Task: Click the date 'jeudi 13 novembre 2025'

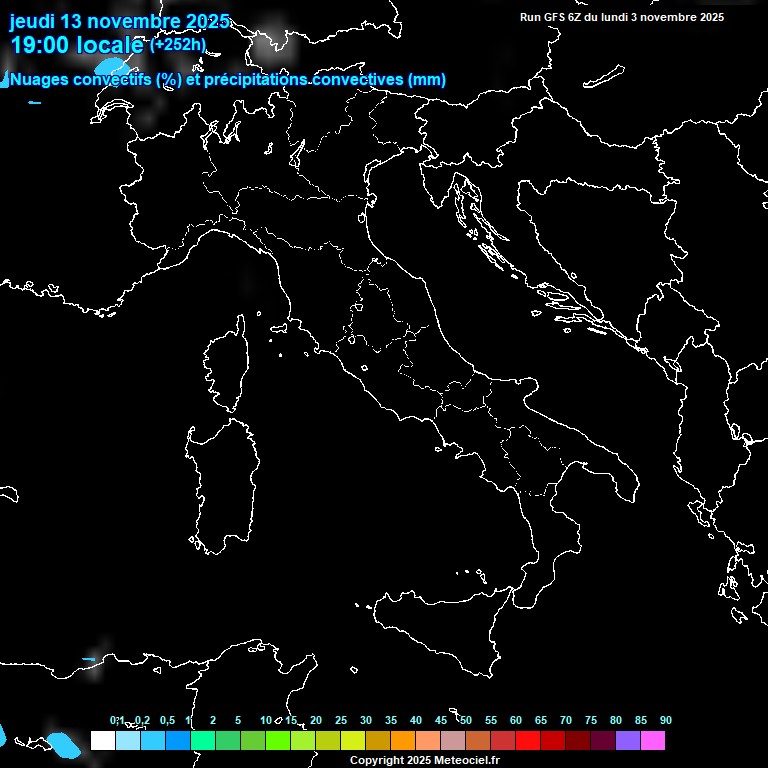Action: pos(120,22)
